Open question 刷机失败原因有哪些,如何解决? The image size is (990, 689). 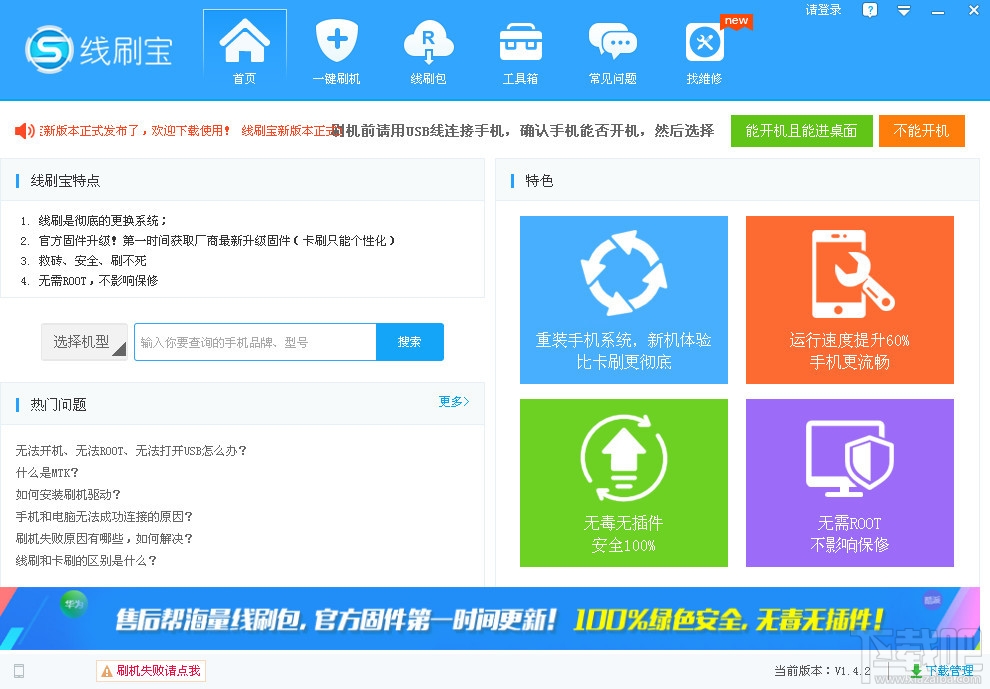[104, 539]
